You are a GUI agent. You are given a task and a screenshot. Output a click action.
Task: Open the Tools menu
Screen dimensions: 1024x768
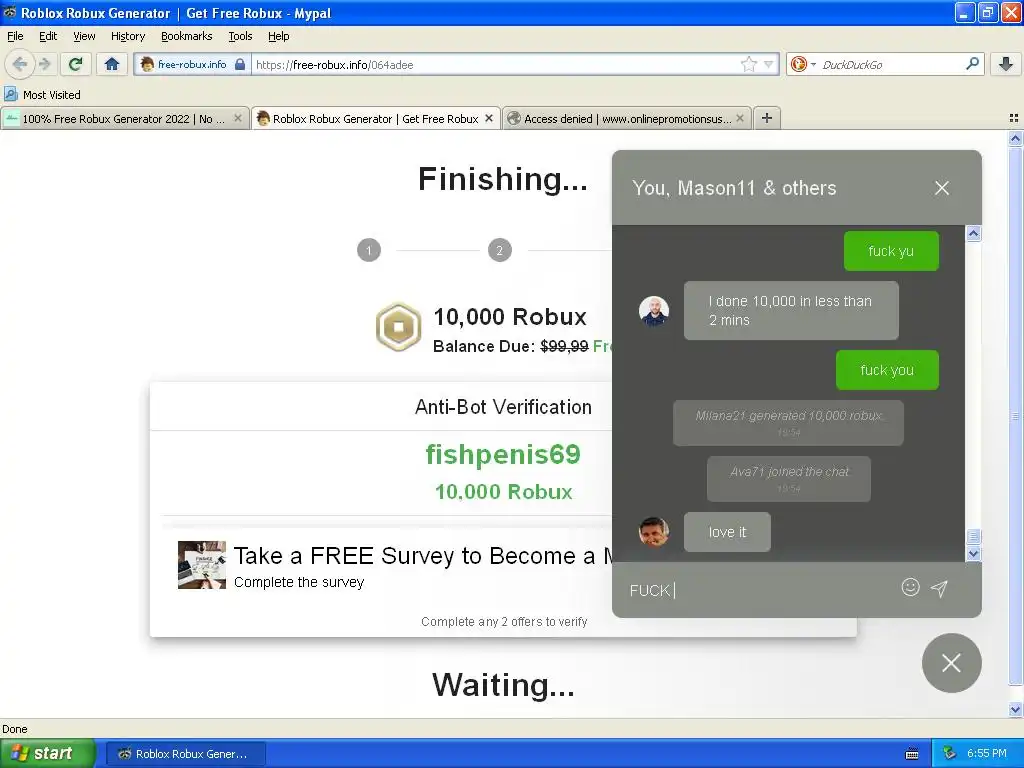point(240,36)
